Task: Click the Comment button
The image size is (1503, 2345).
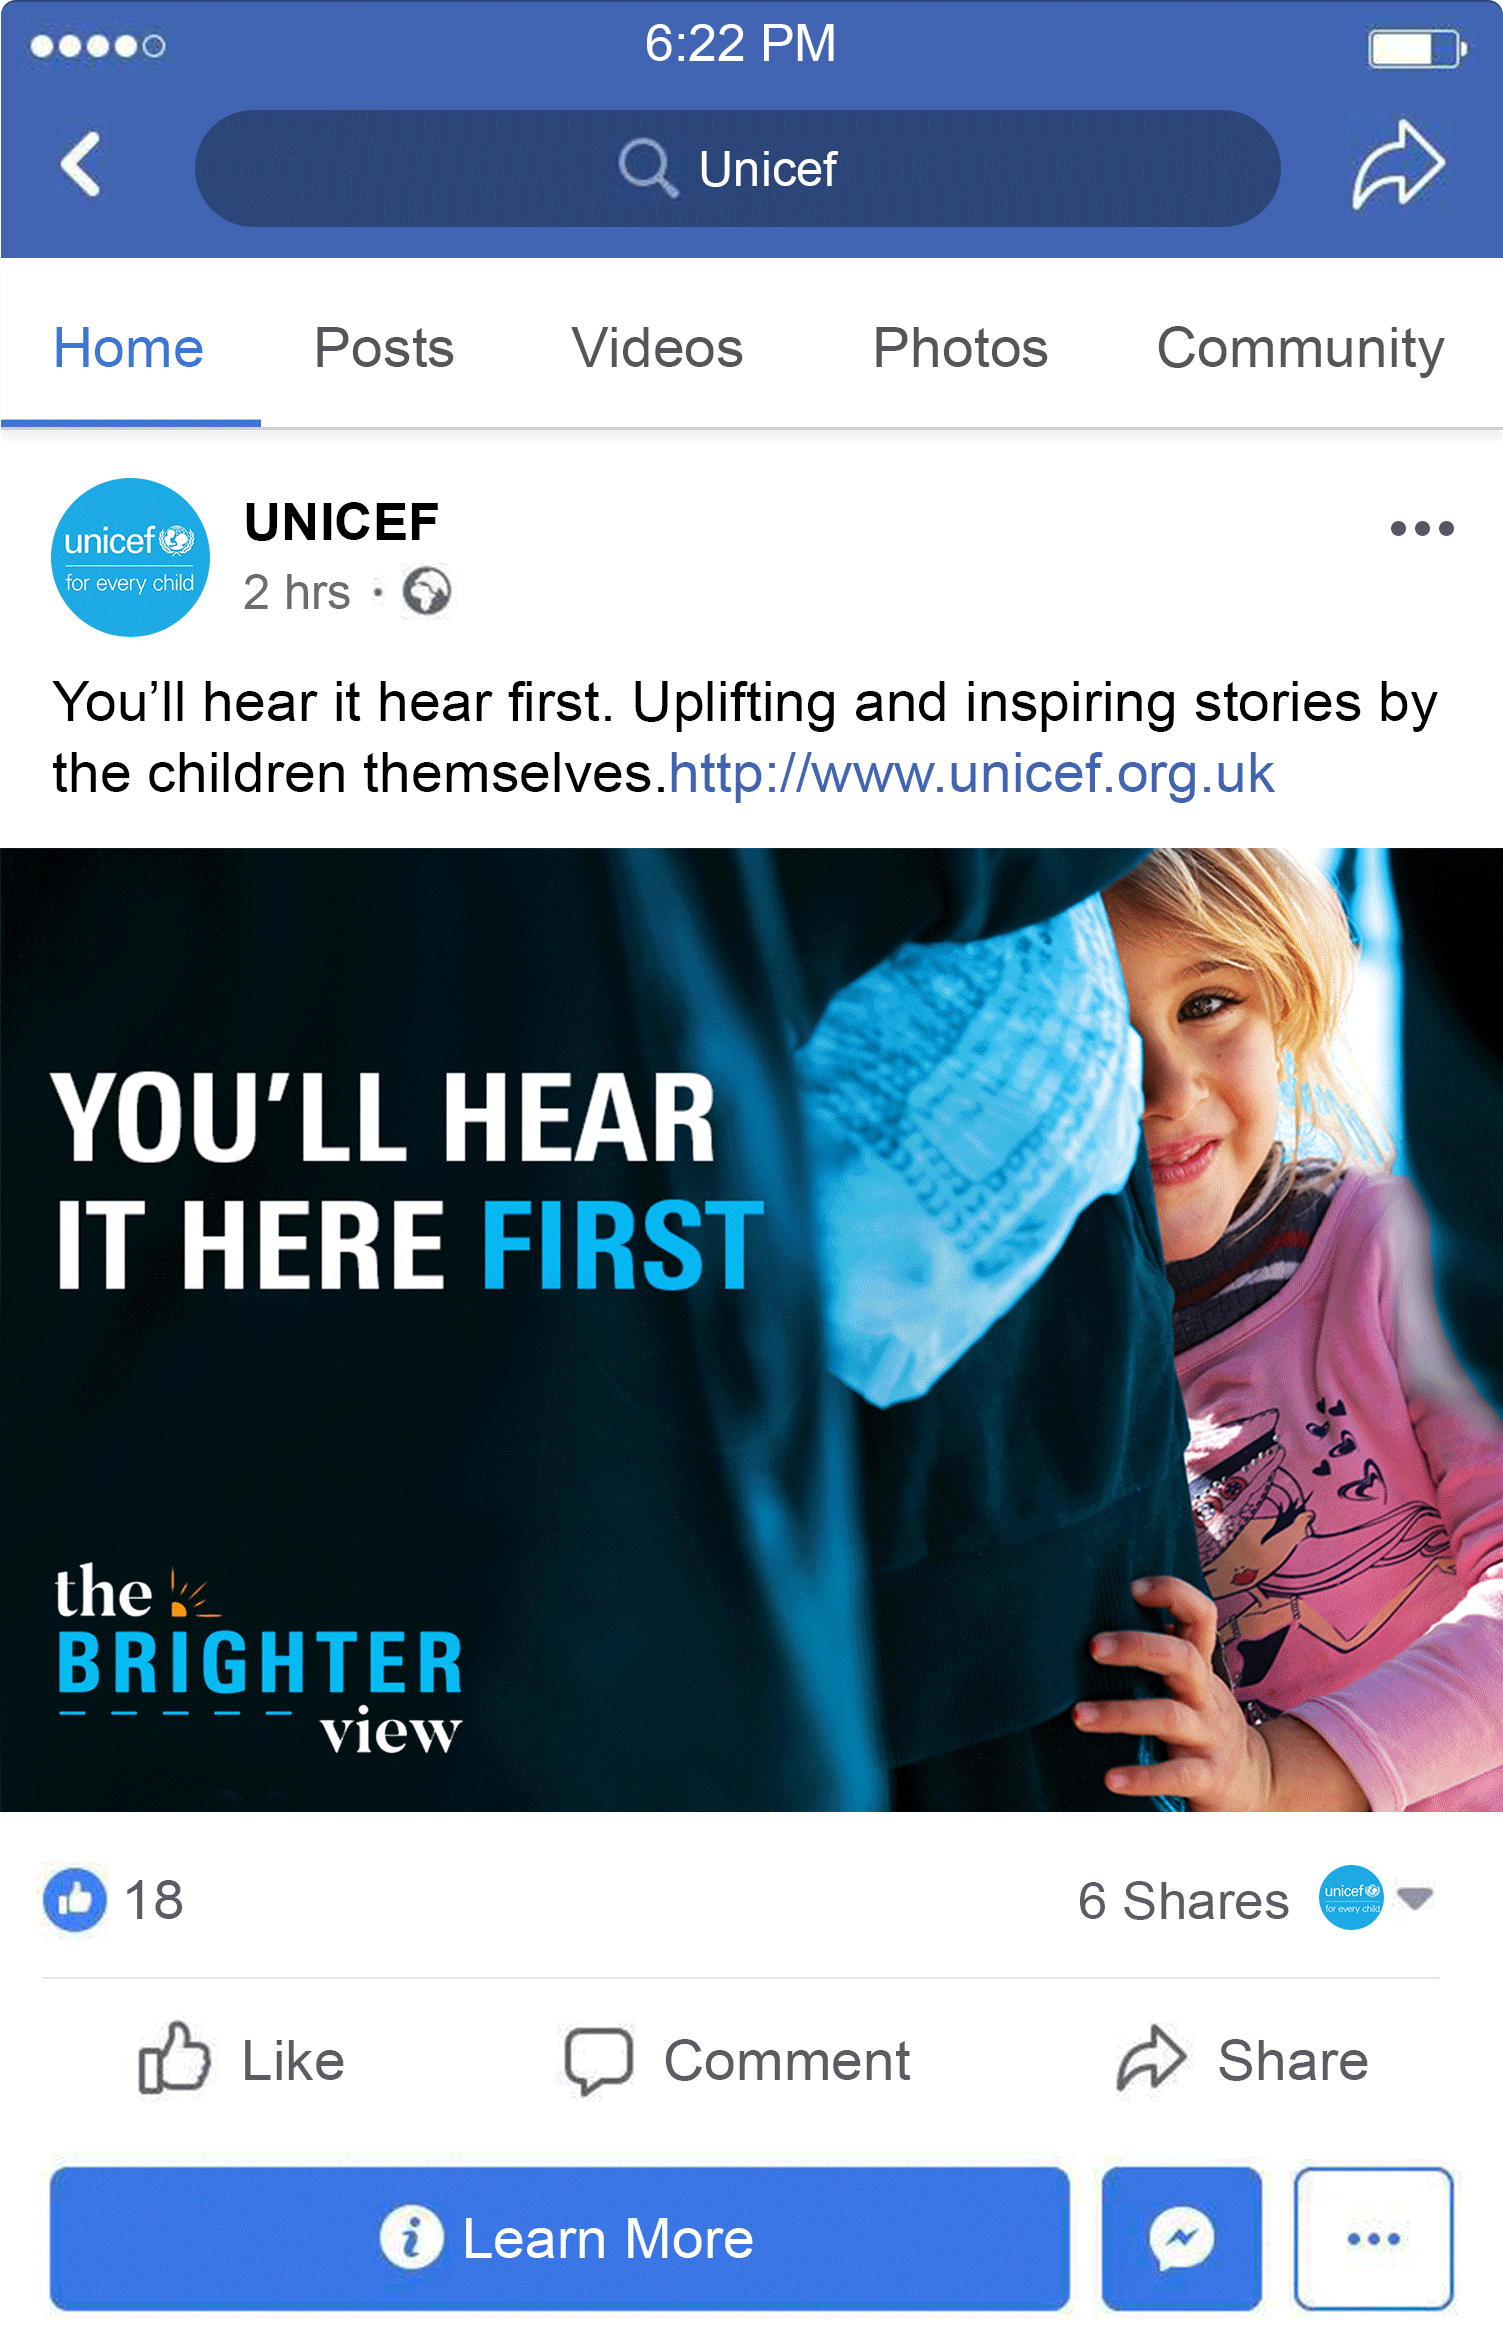Action: [738, 2061]
